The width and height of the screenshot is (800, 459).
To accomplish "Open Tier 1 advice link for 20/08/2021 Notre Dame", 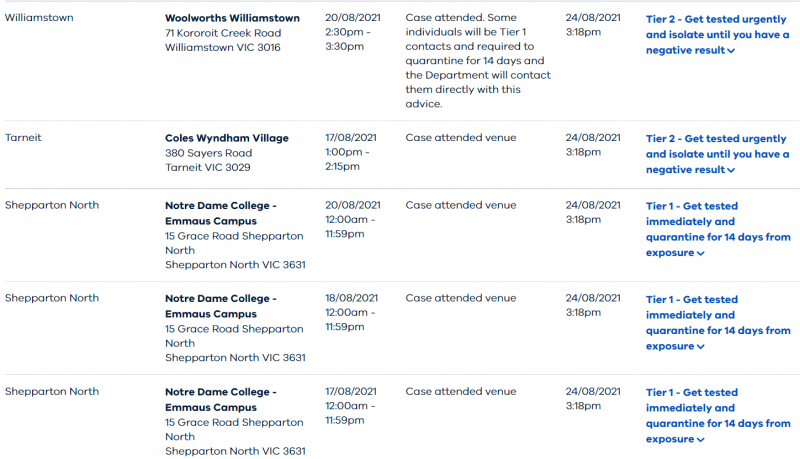I will [718, 230].
